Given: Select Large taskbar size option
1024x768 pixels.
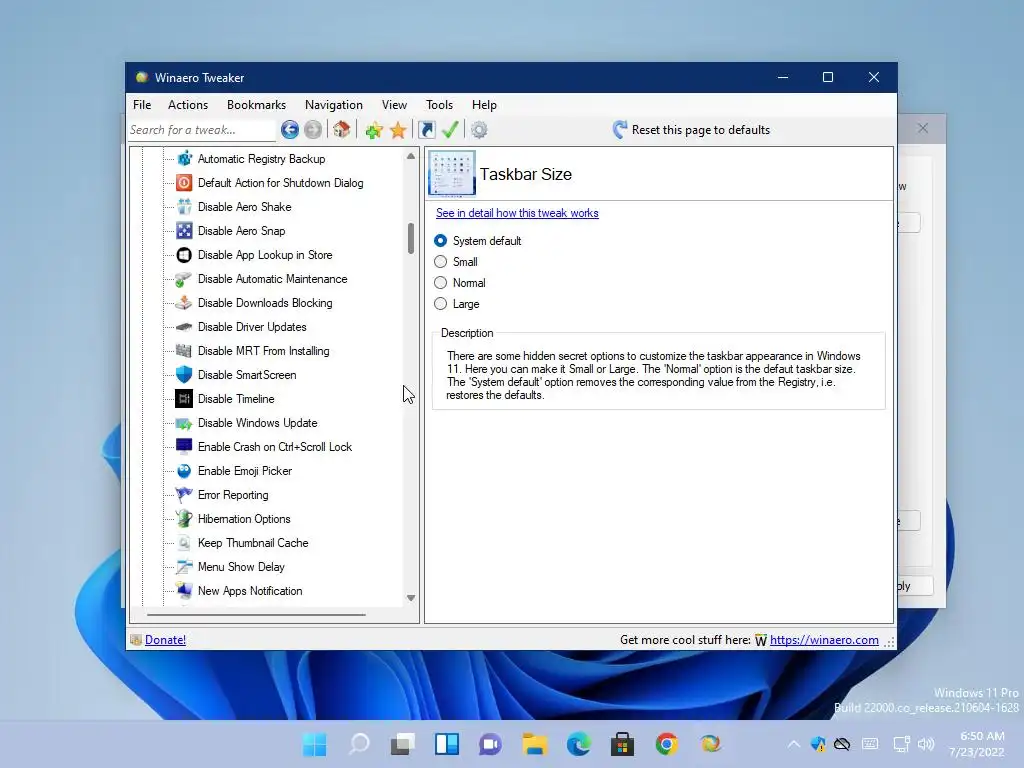Looking at the screenshot, I should (456, 304).
